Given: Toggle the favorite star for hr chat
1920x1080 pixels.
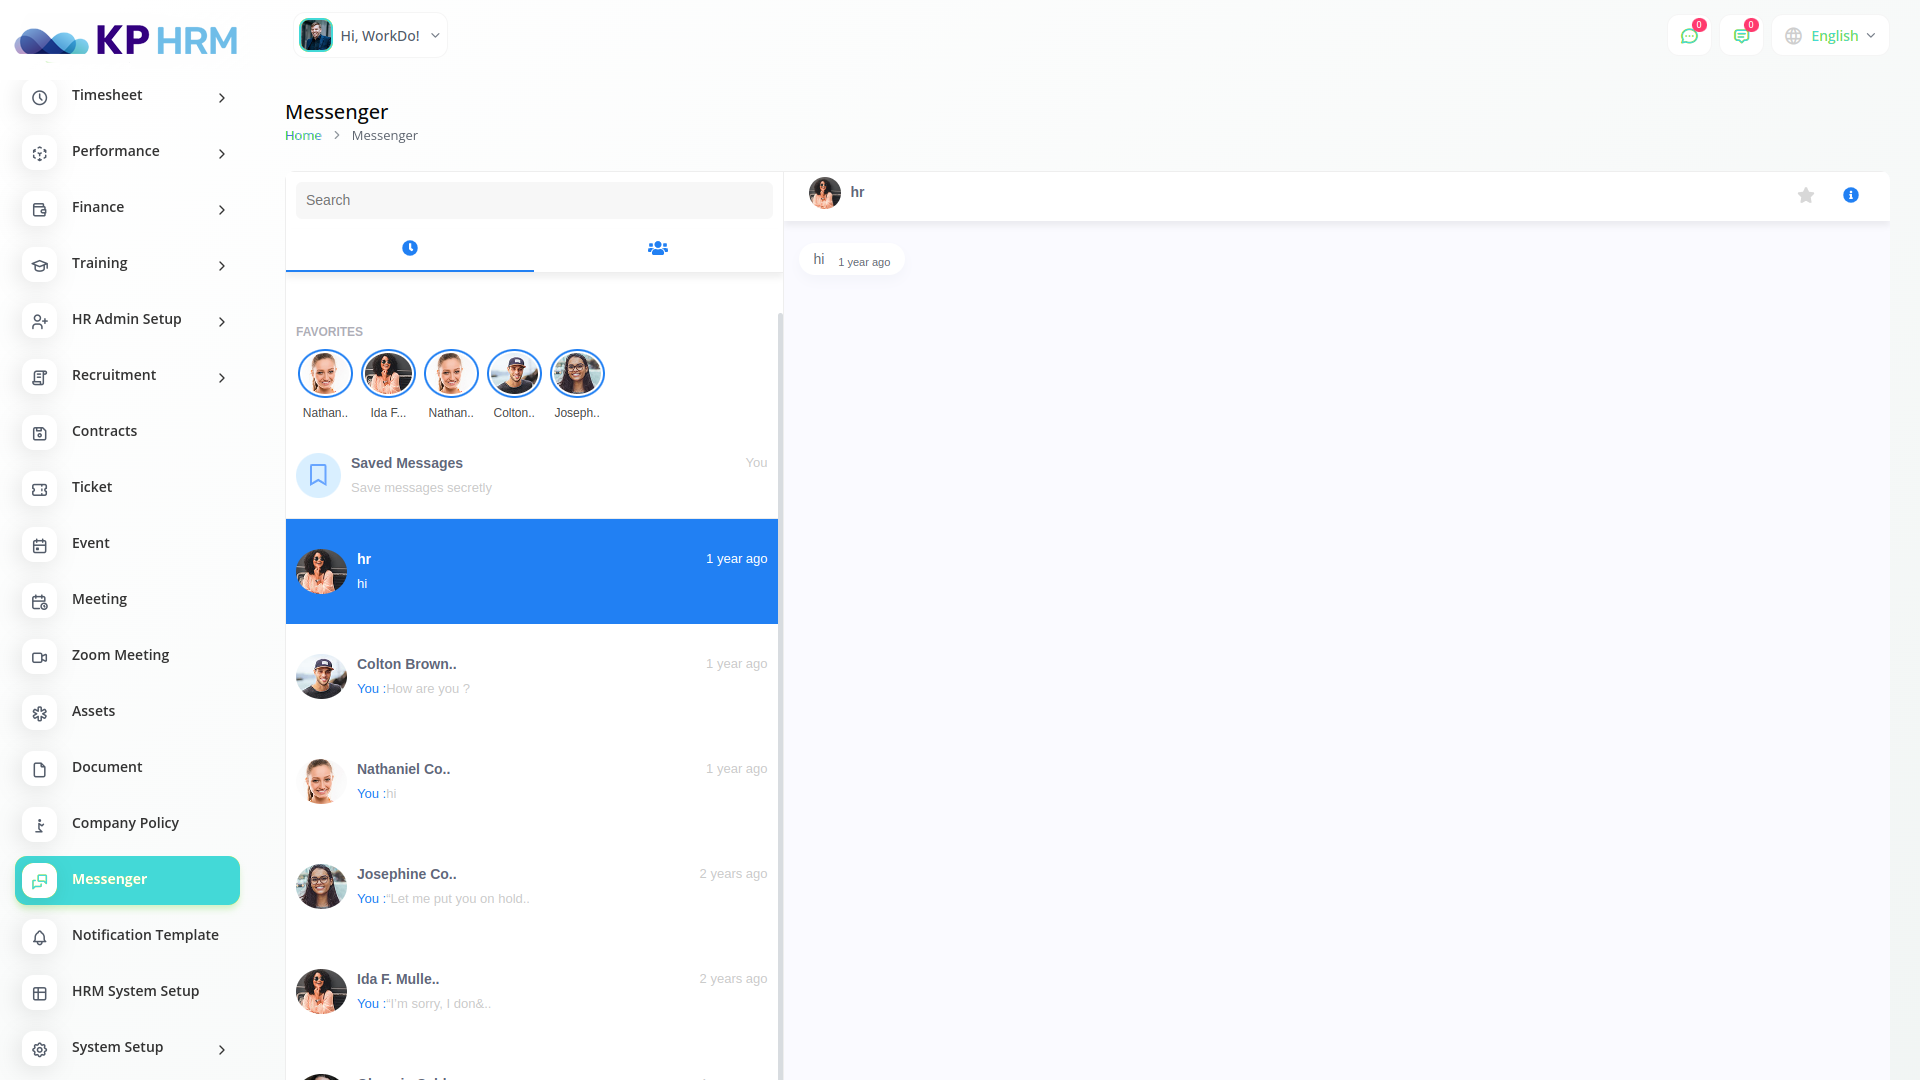Looking at the screenshot, I should pos(1806,195).
